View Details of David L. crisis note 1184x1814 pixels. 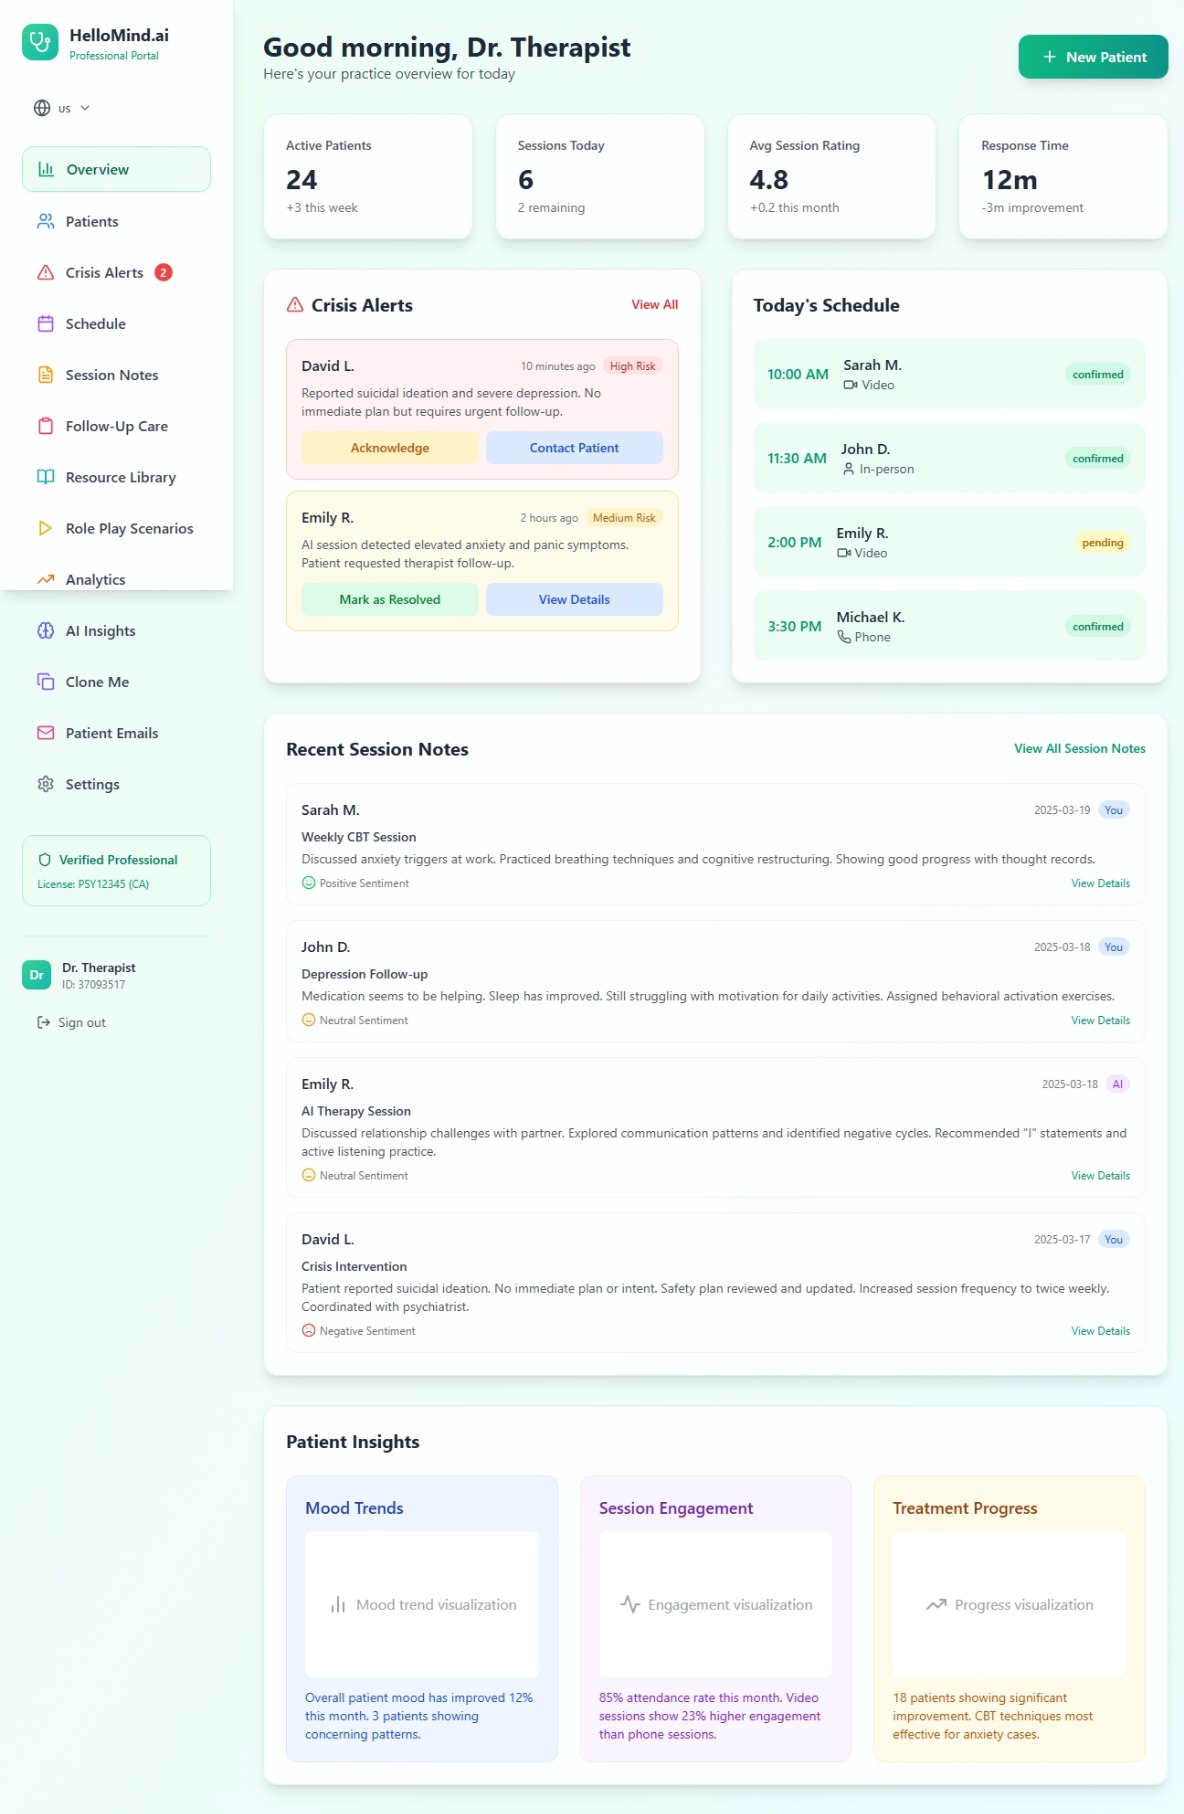(1100, 1331)
